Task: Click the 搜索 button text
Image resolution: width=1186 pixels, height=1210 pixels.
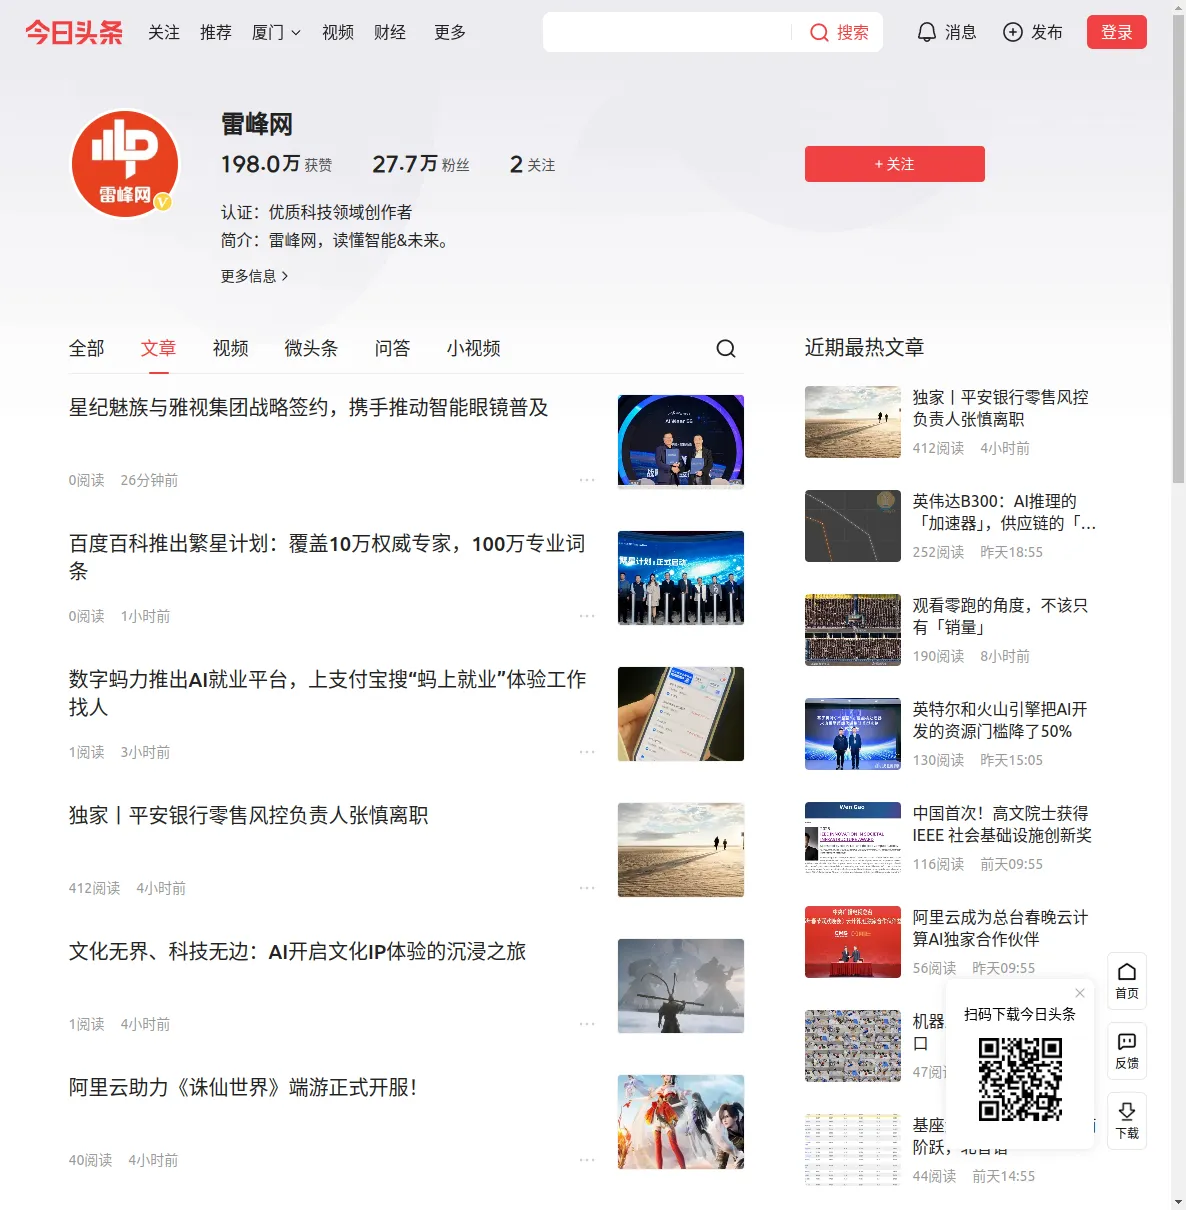Action: [853, 33]
